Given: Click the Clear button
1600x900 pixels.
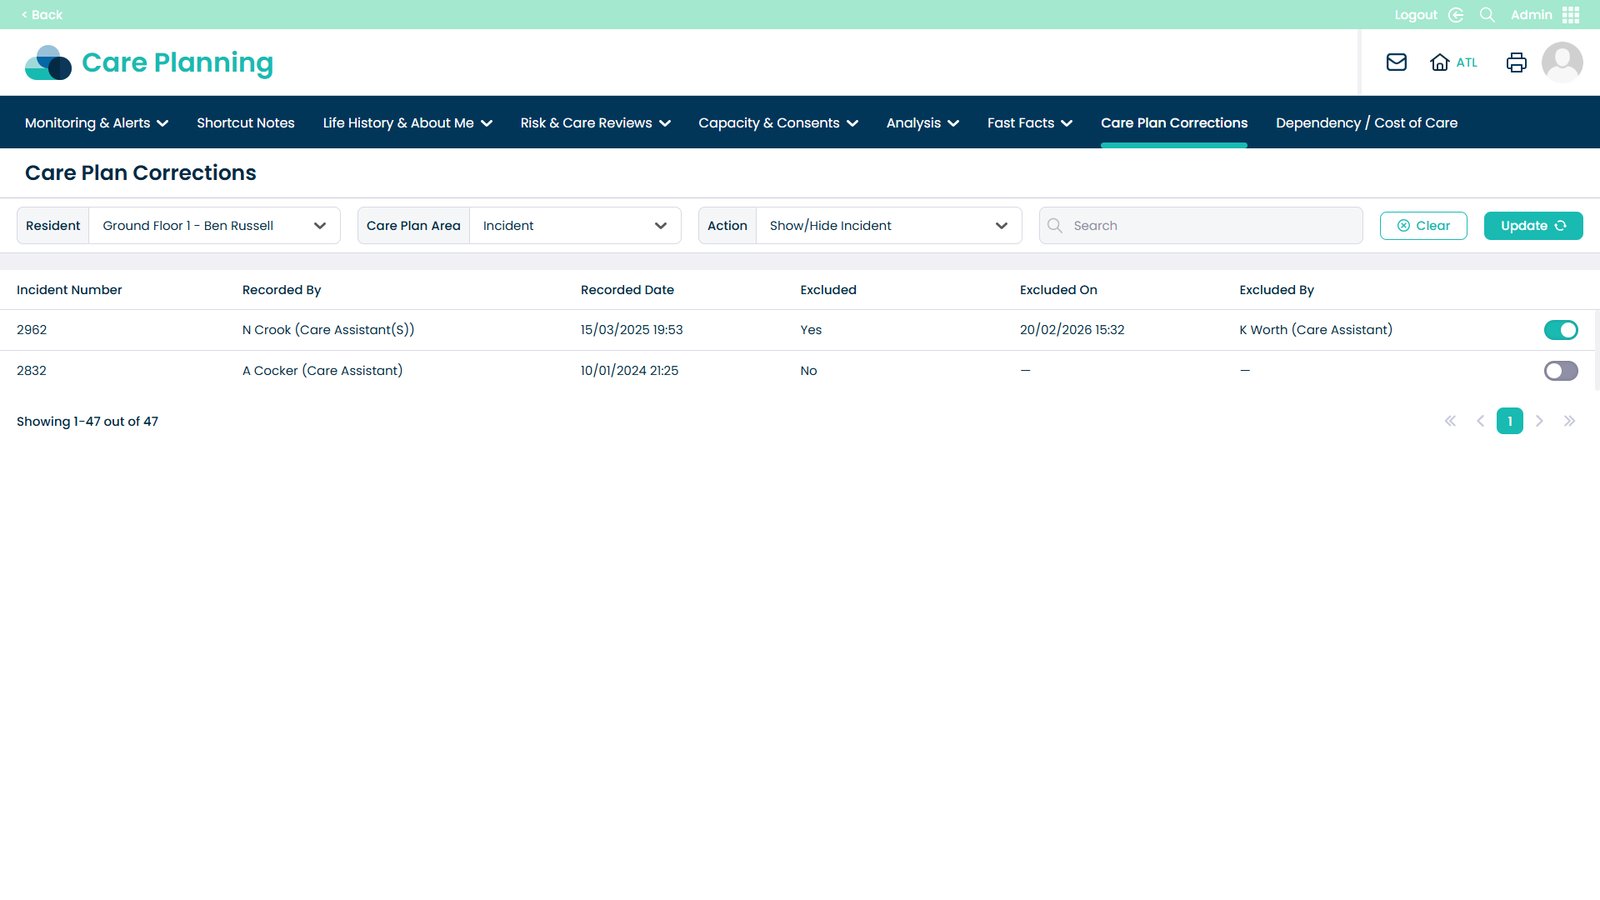Looking at the screenshot, I should [x=1423, y=226].
